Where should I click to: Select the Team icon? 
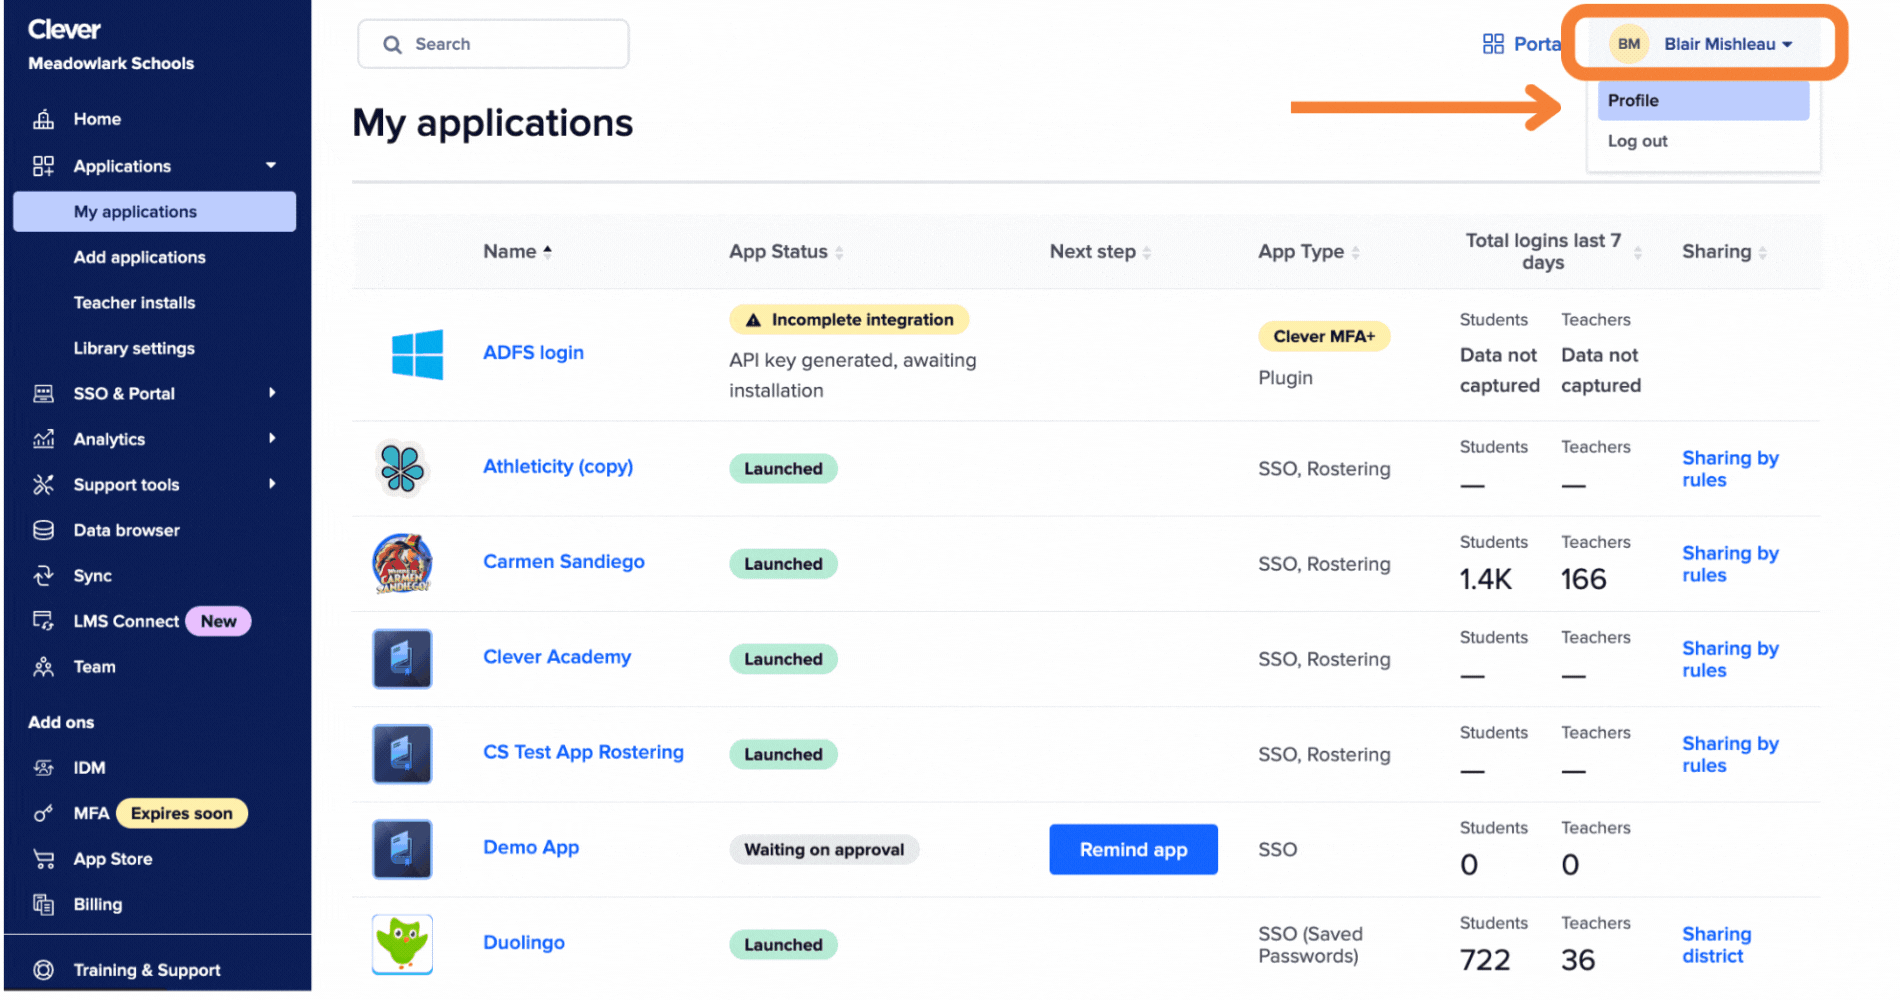[44, 666]
